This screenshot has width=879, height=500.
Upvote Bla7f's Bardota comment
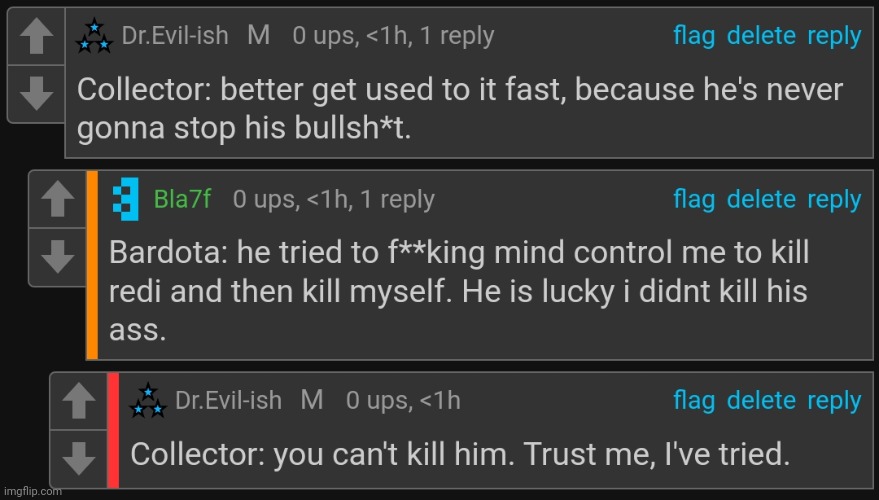click(58, 200)
